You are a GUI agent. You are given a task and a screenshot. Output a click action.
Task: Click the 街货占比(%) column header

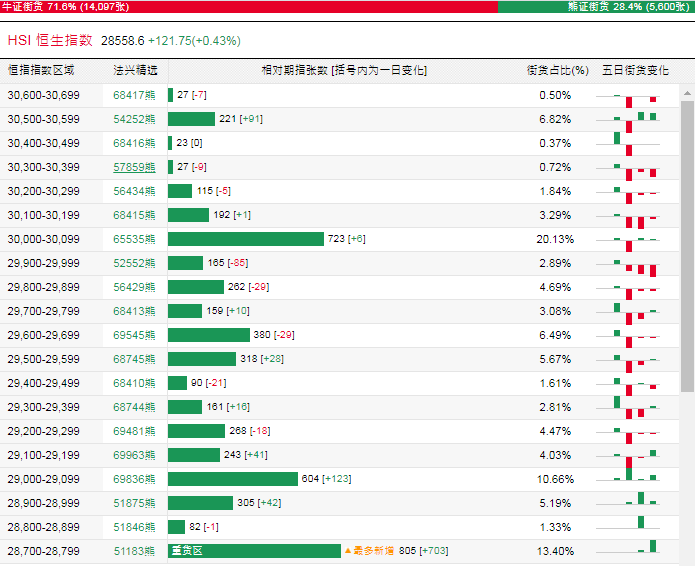[x=558, y=70]
